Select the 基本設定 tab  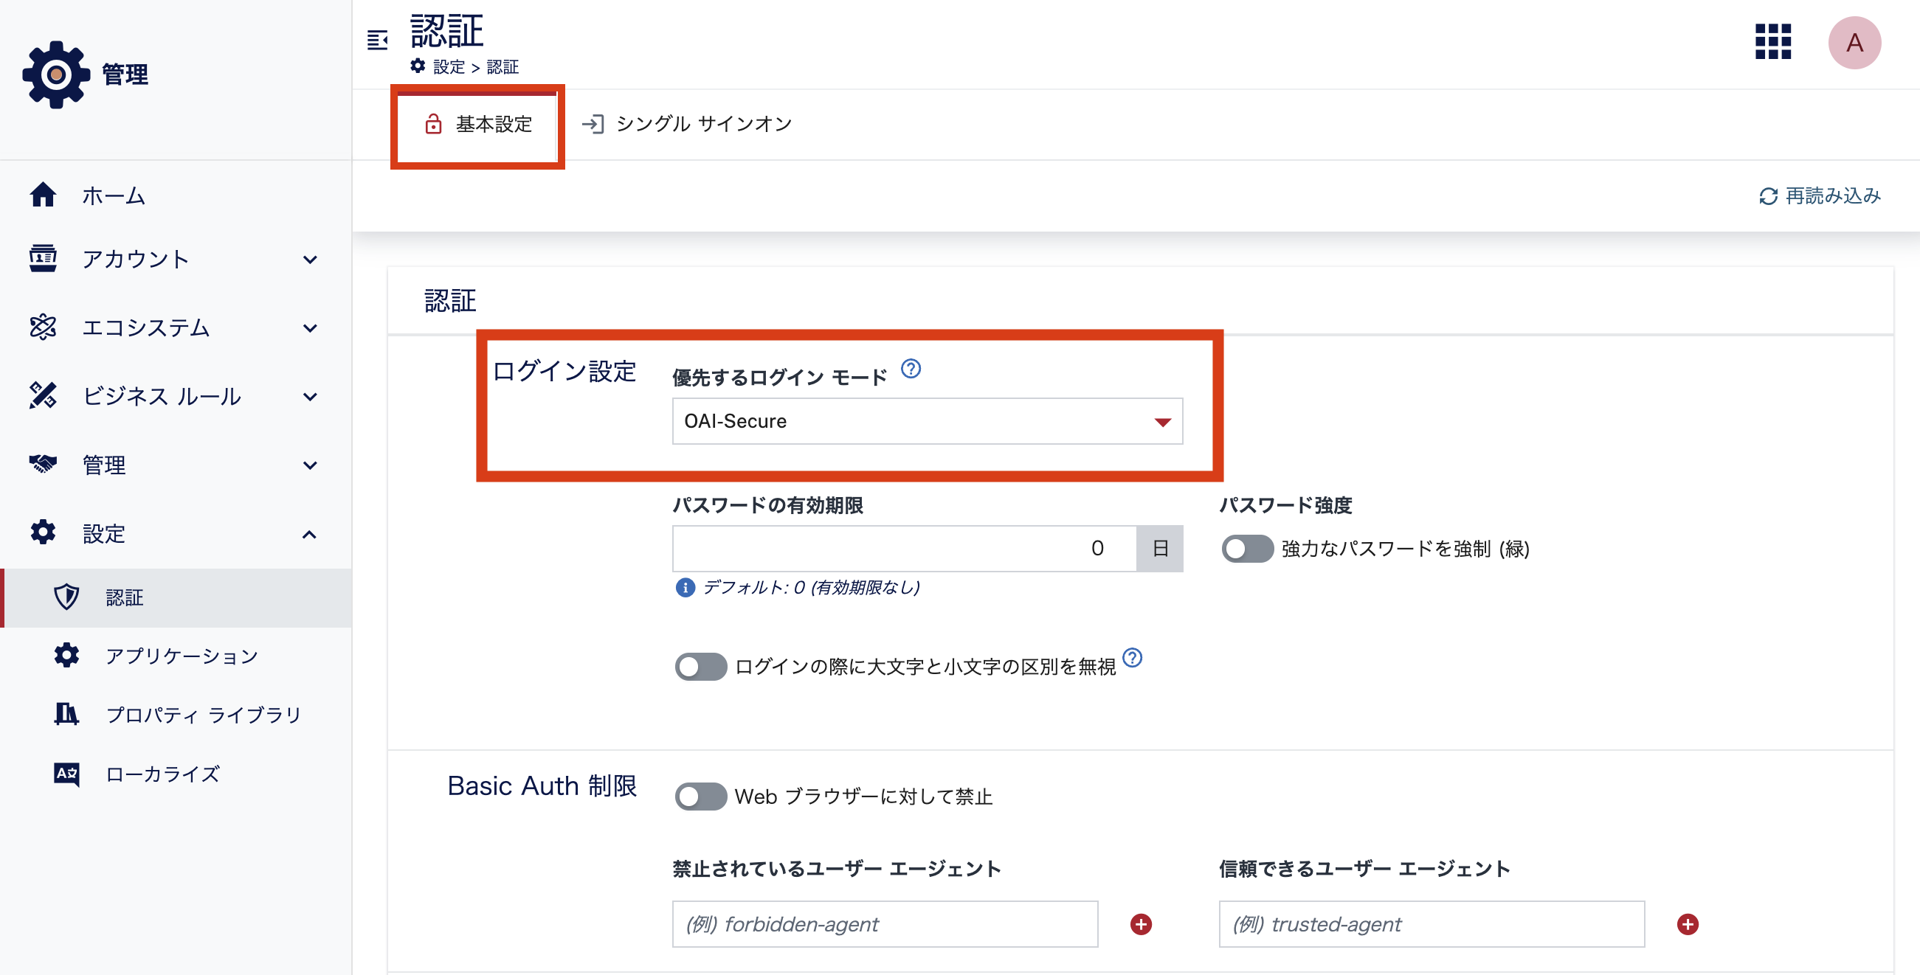pos(478,124)
